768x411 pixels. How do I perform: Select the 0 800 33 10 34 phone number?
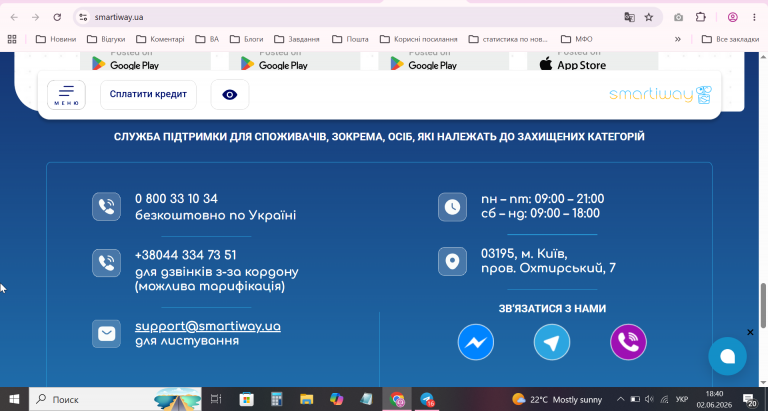coord(176,198)
